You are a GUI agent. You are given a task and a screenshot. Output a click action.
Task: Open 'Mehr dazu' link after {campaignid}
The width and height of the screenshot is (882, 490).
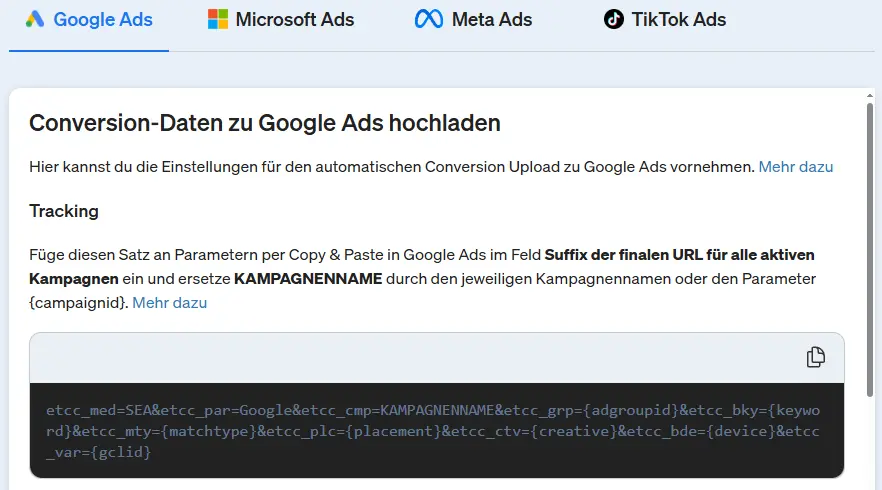(169, 303)
